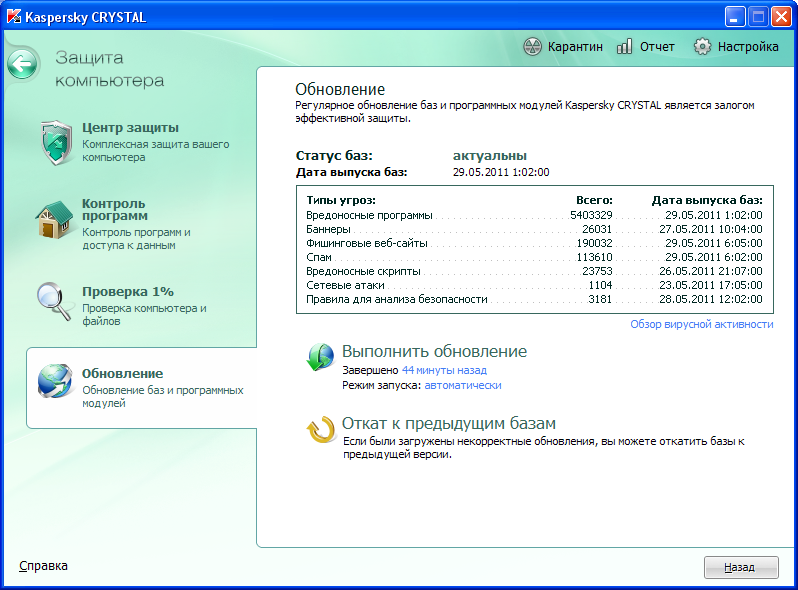Click the green back arrow icon
This screenshot has height=590, width=798.
pos(22,64)
